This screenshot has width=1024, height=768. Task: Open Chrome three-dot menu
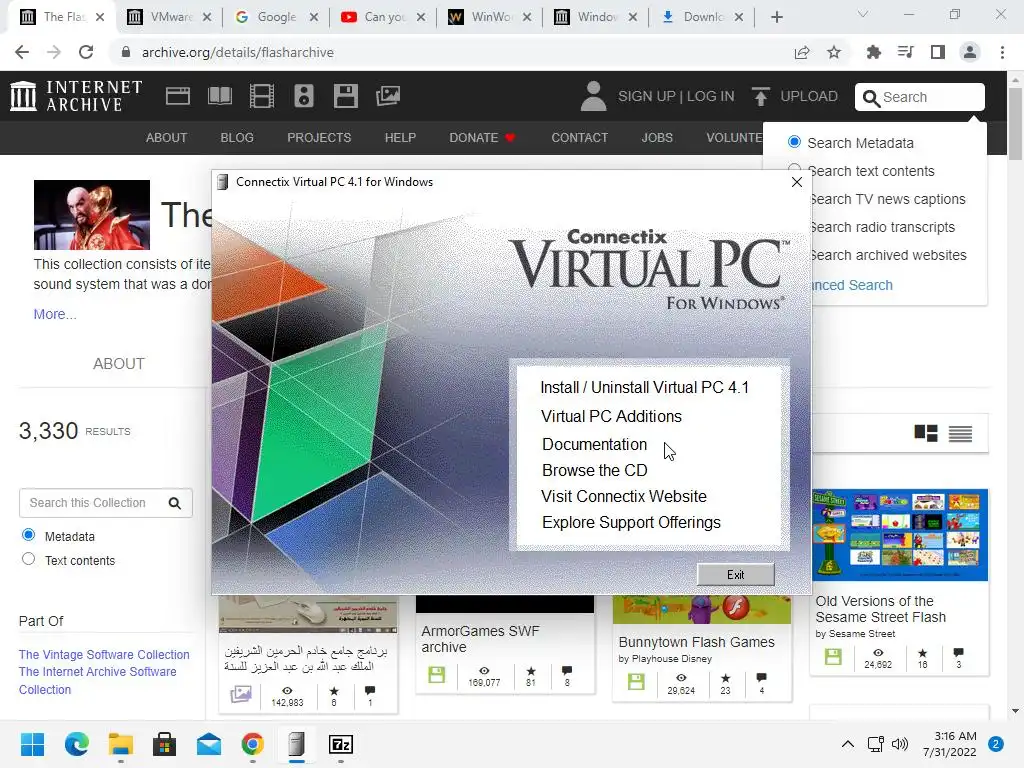1002,52
